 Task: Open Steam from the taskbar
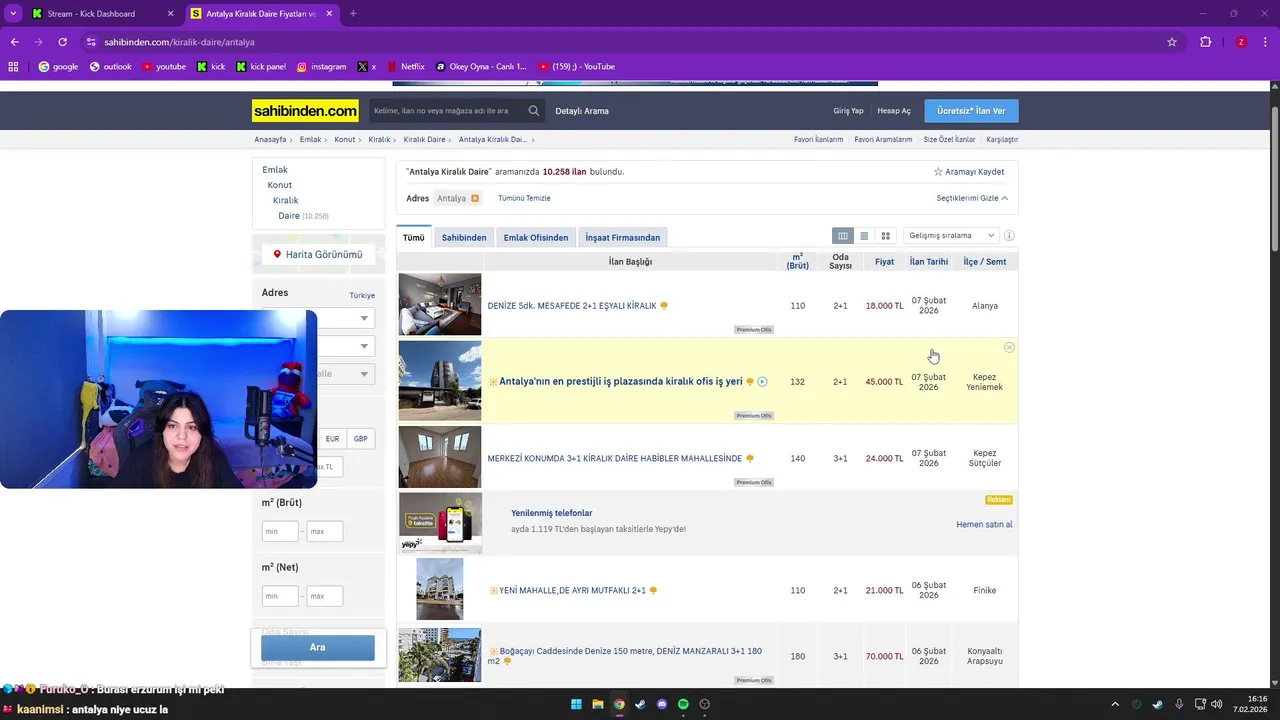(x=640, y=704)
